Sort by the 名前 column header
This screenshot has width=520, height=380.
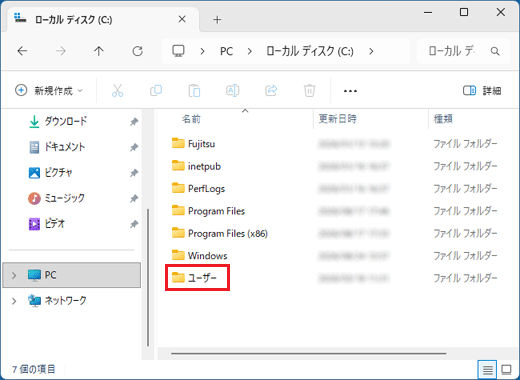tap(191, 119)
